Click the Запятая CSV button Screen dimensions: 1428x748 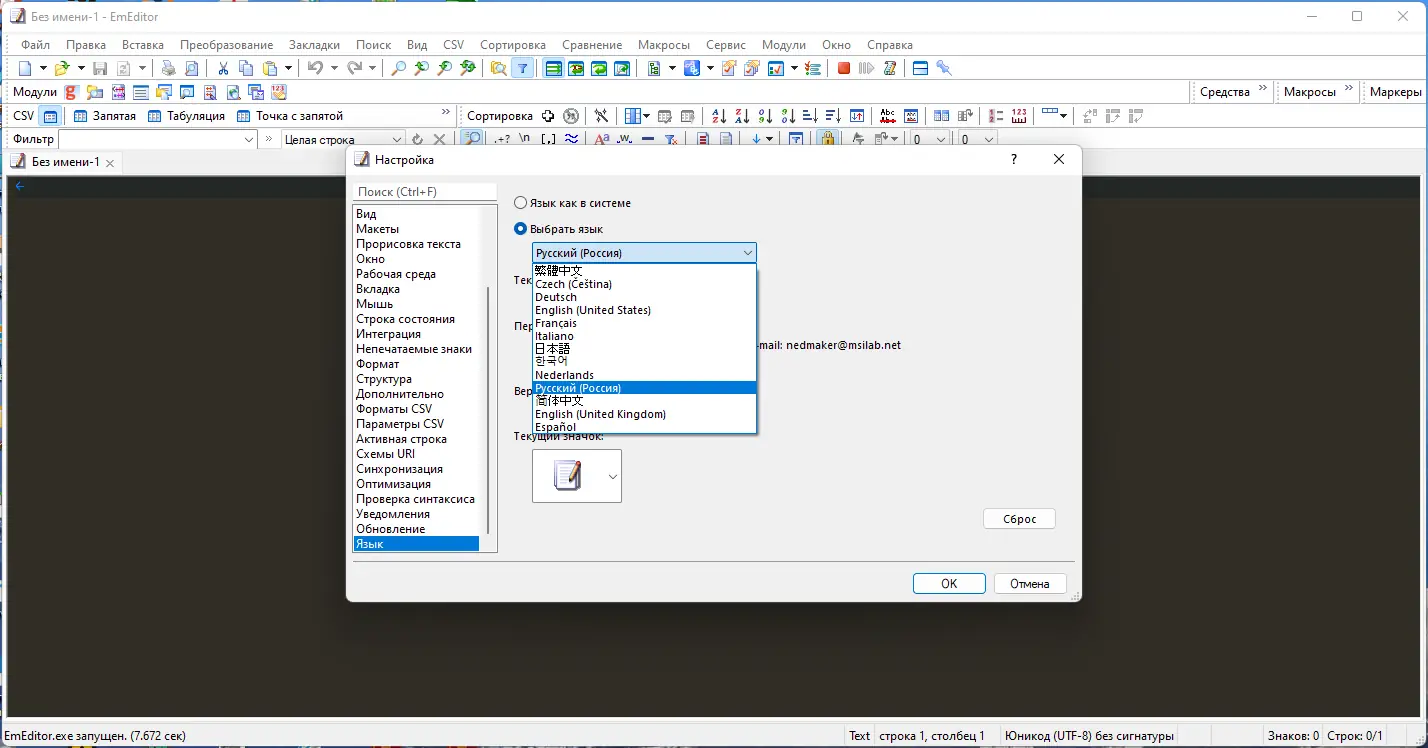tap(105, 116)
